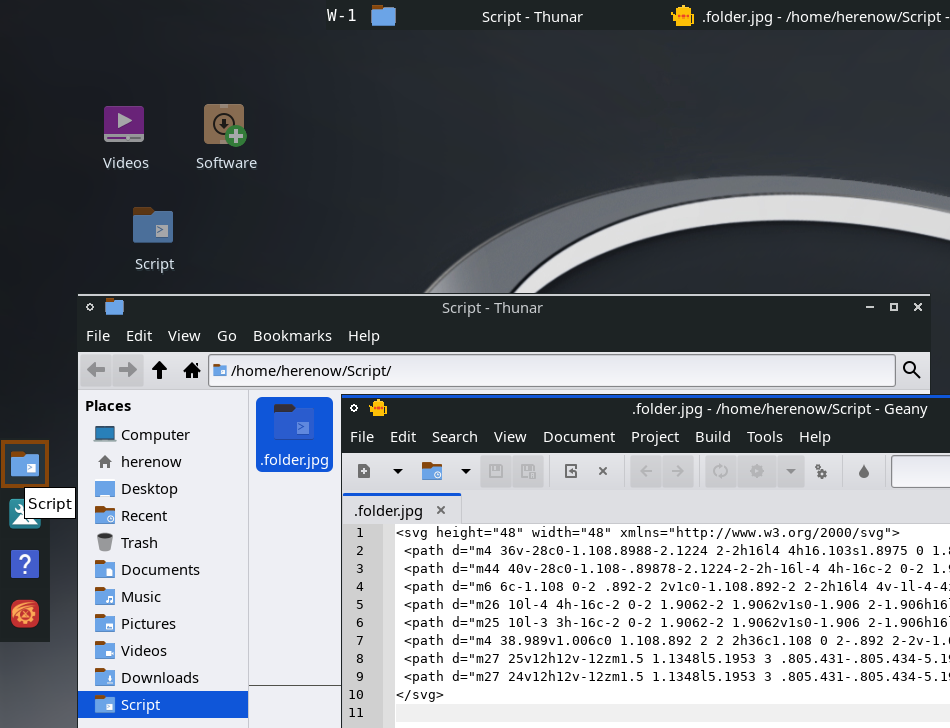Select Documents in Thunar Places
This screenshot has height=728, width=950.
(163, 570)
